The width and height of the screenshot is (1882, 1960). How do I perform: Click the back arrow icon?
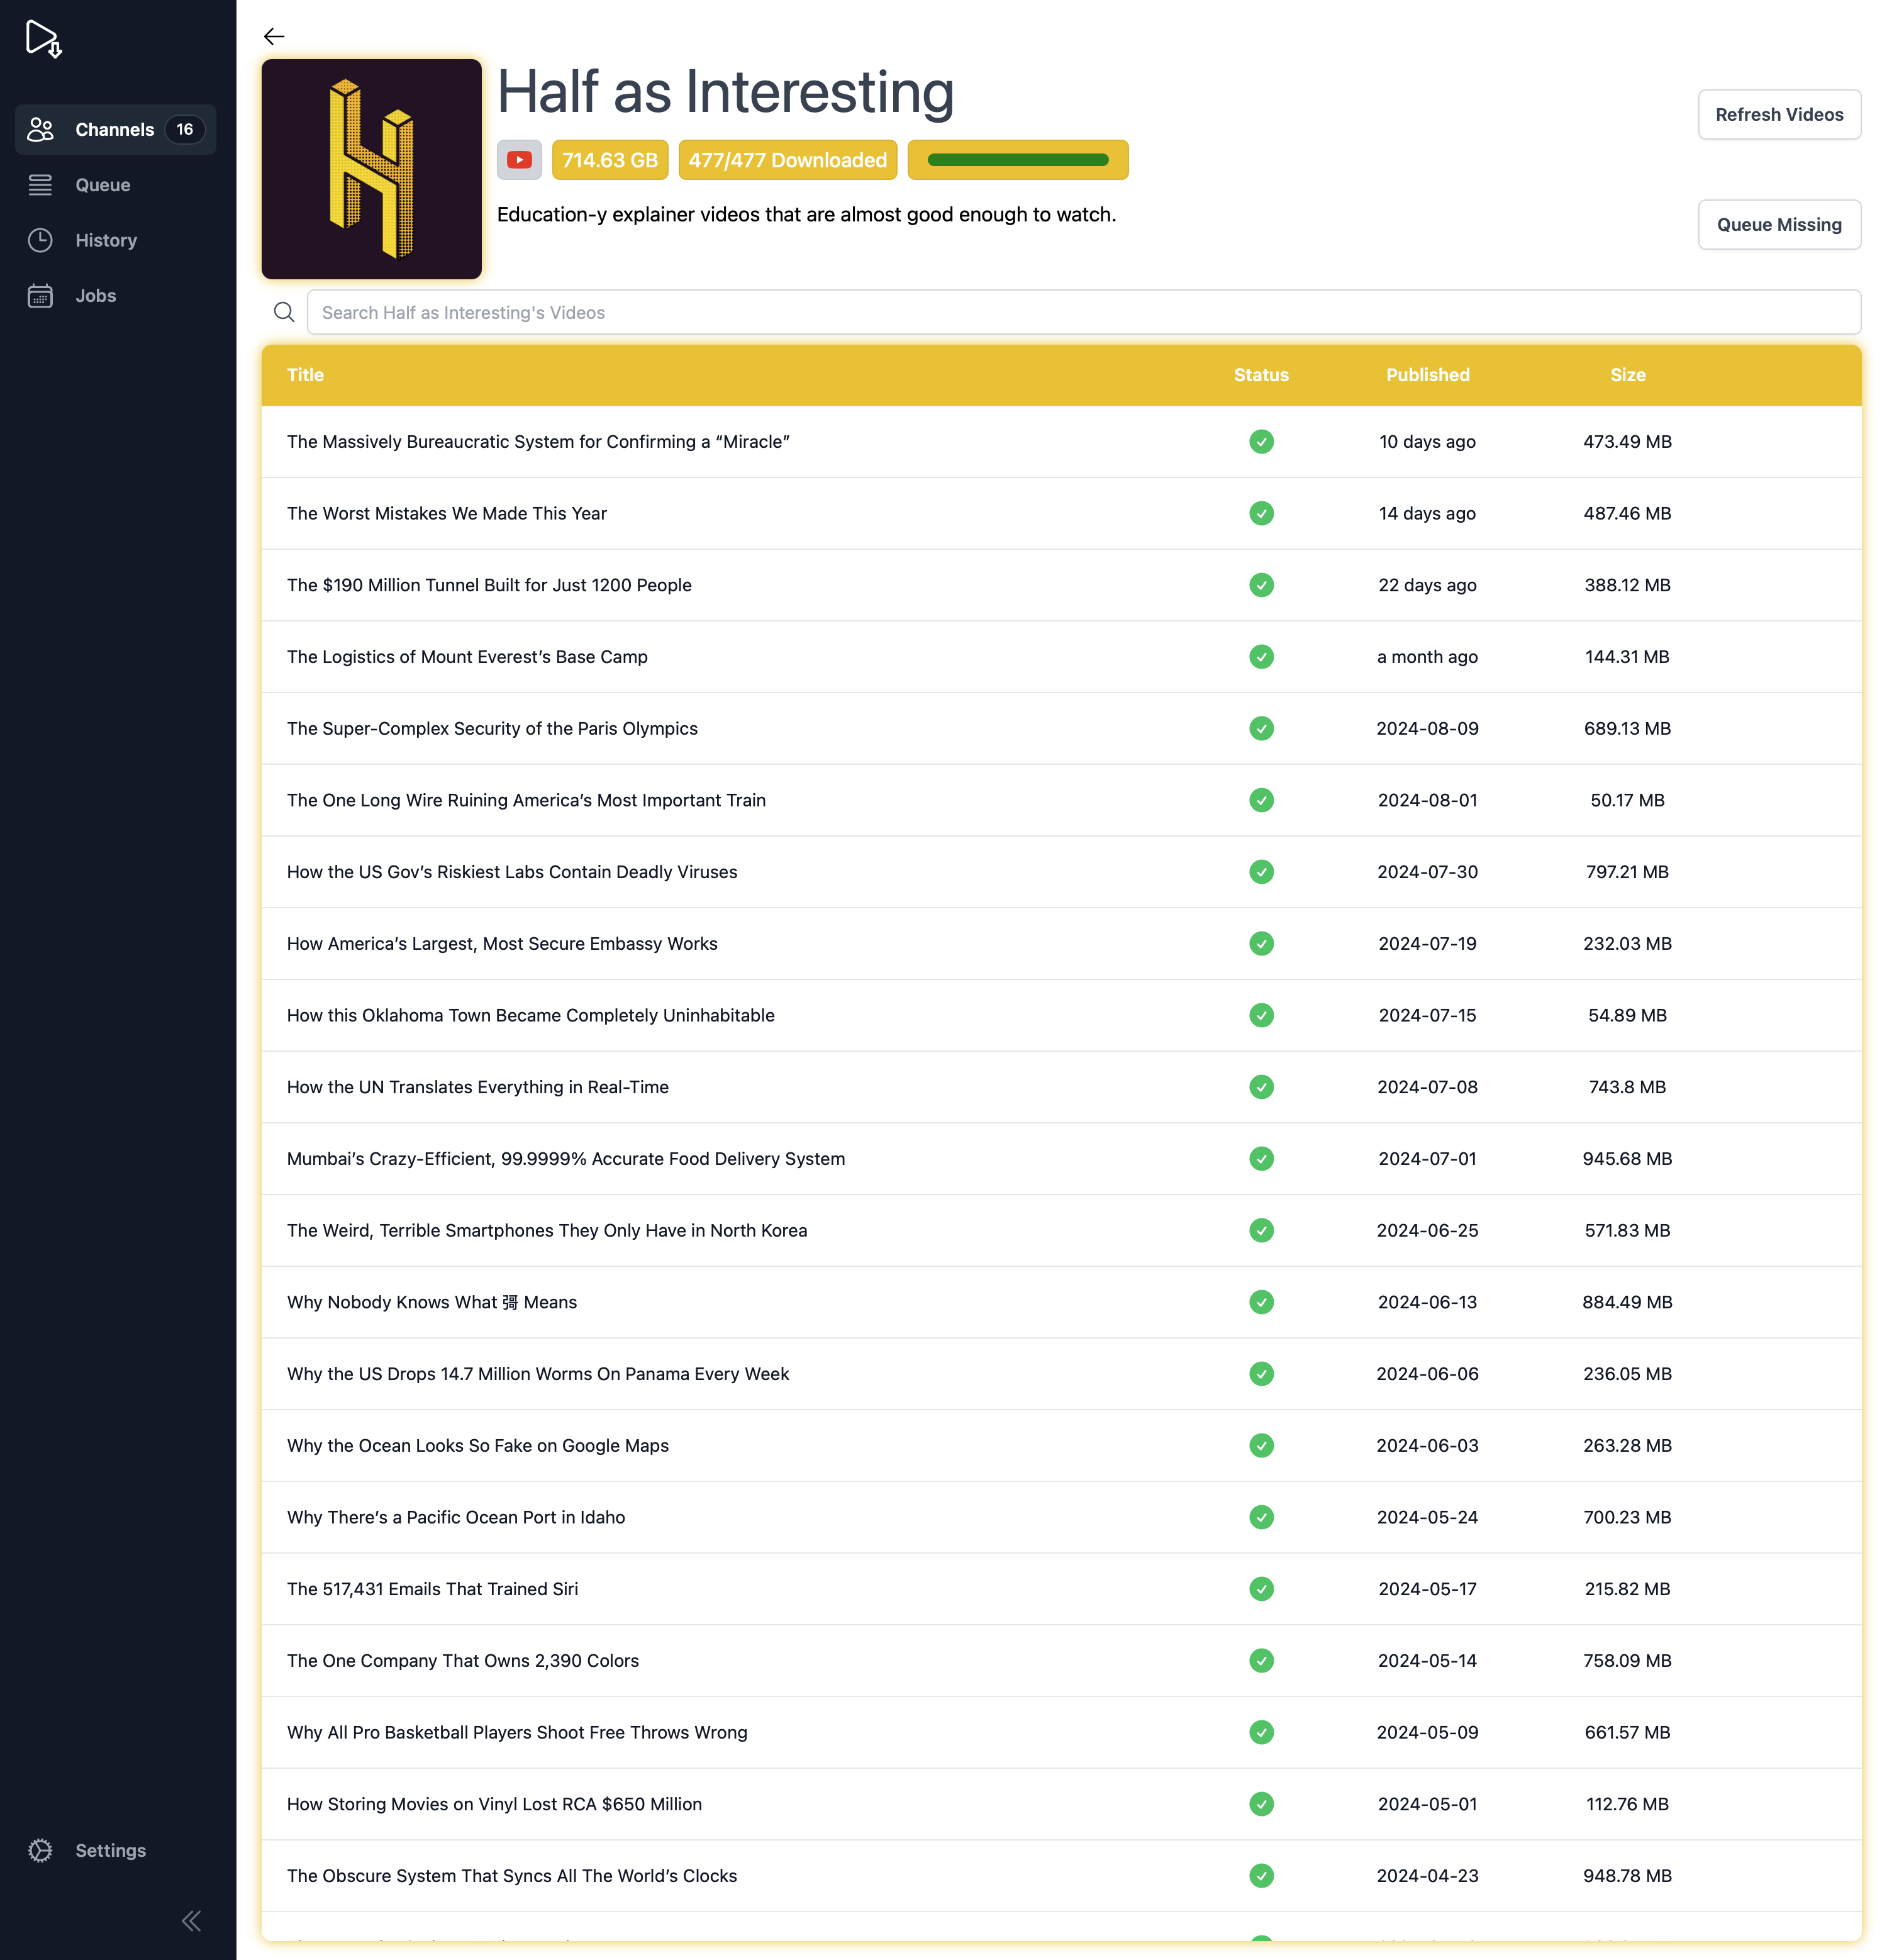point(274,37)
